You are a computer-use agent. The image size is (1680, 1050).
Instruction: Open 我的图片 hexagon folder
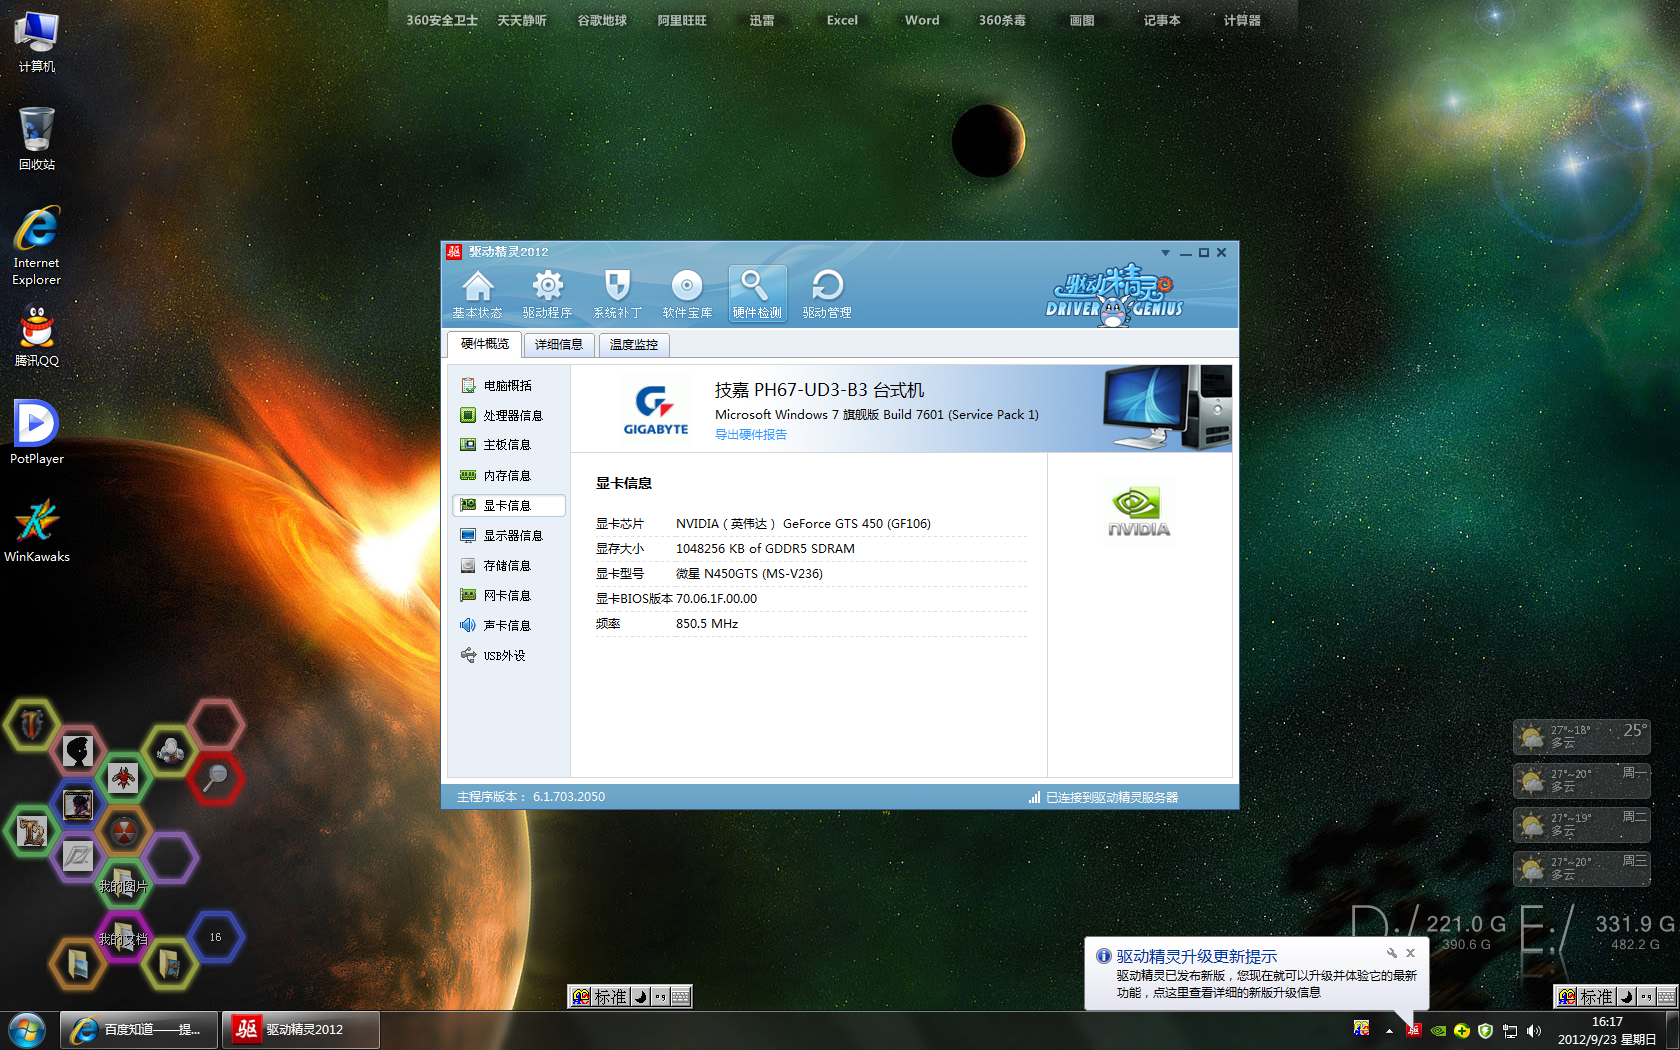click(x=123, y=884)
